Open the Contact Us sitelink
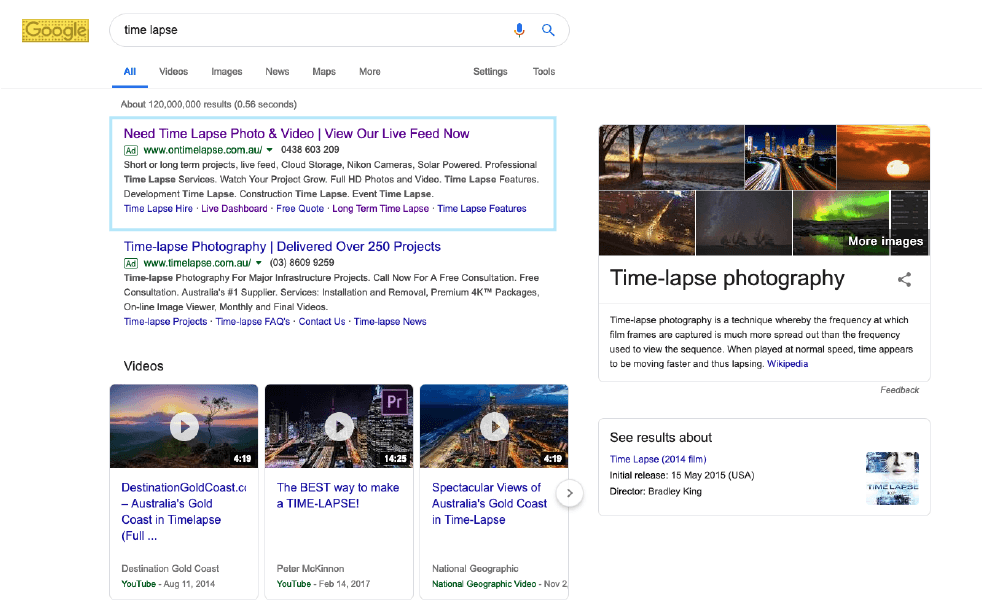Viewport: 1004px width, 616px height. 321,321
